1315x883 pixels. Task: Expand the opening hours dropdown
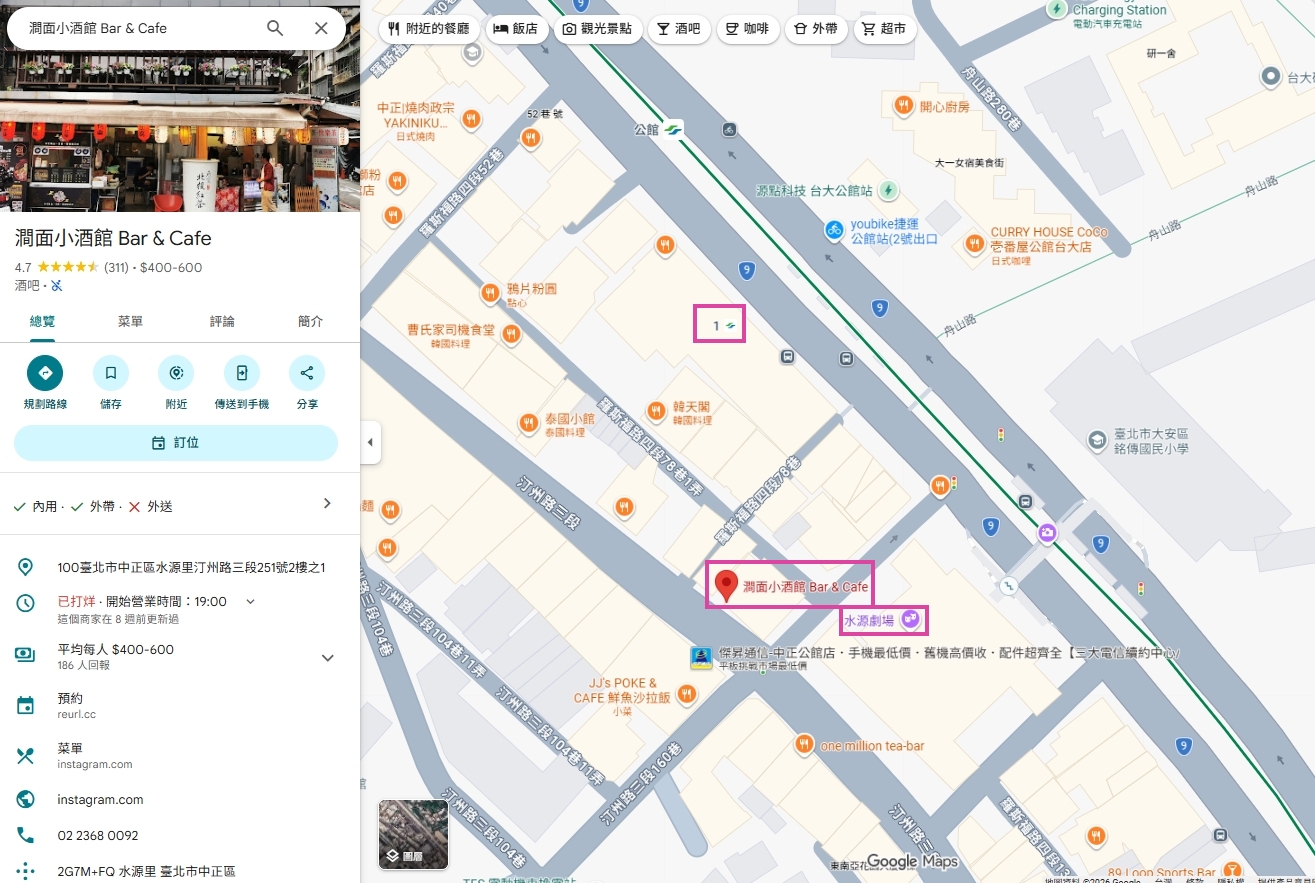tap(250, 601)
